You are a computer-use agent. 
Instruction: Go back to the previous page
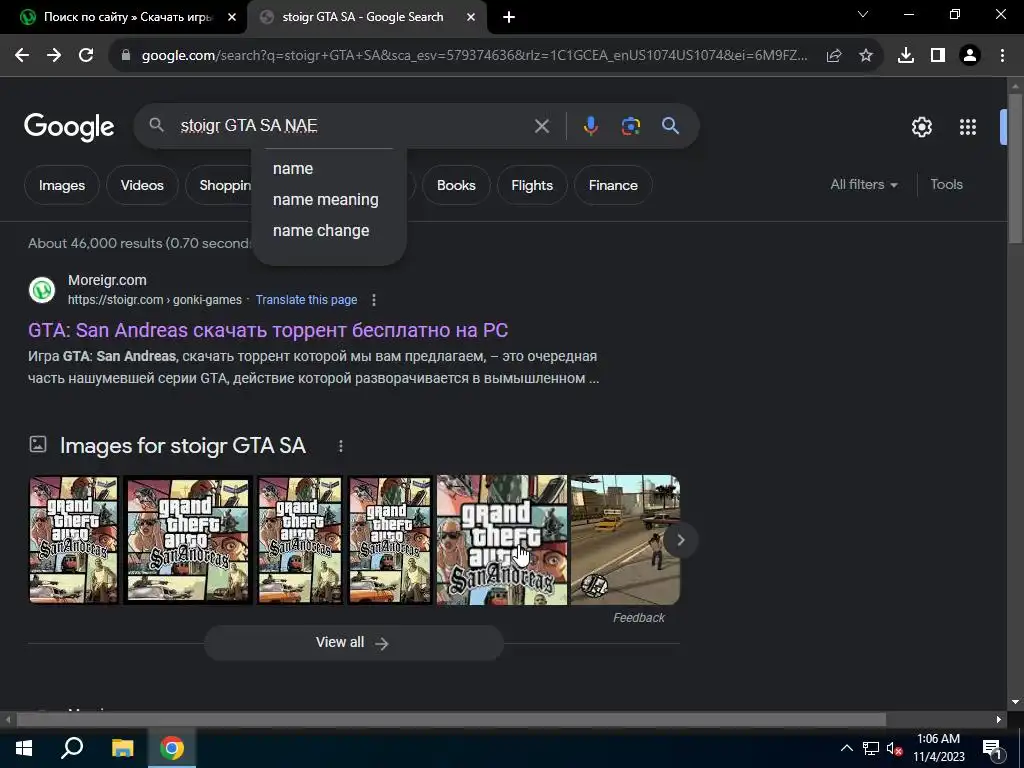tap(22, 56)
